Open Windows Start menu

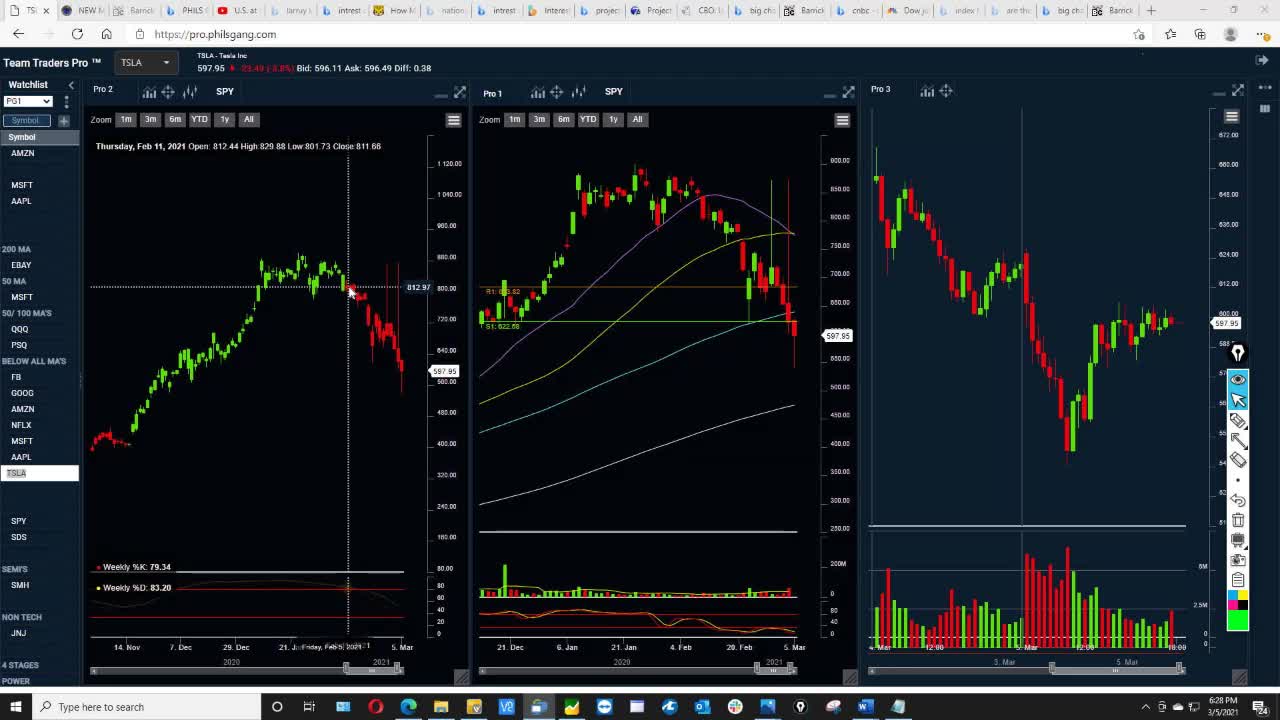15,707
